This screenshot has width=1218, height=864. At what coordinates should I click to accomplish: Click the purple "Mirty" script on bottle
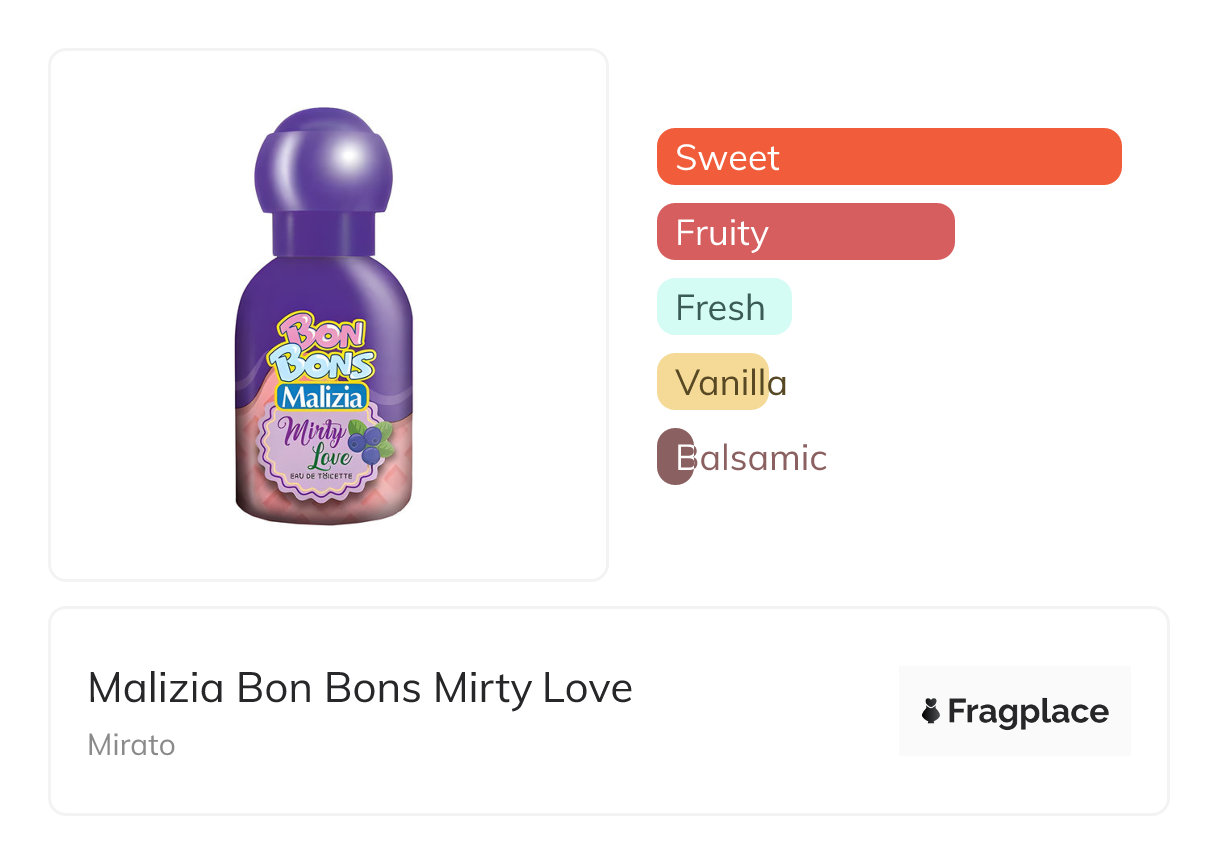313,434
